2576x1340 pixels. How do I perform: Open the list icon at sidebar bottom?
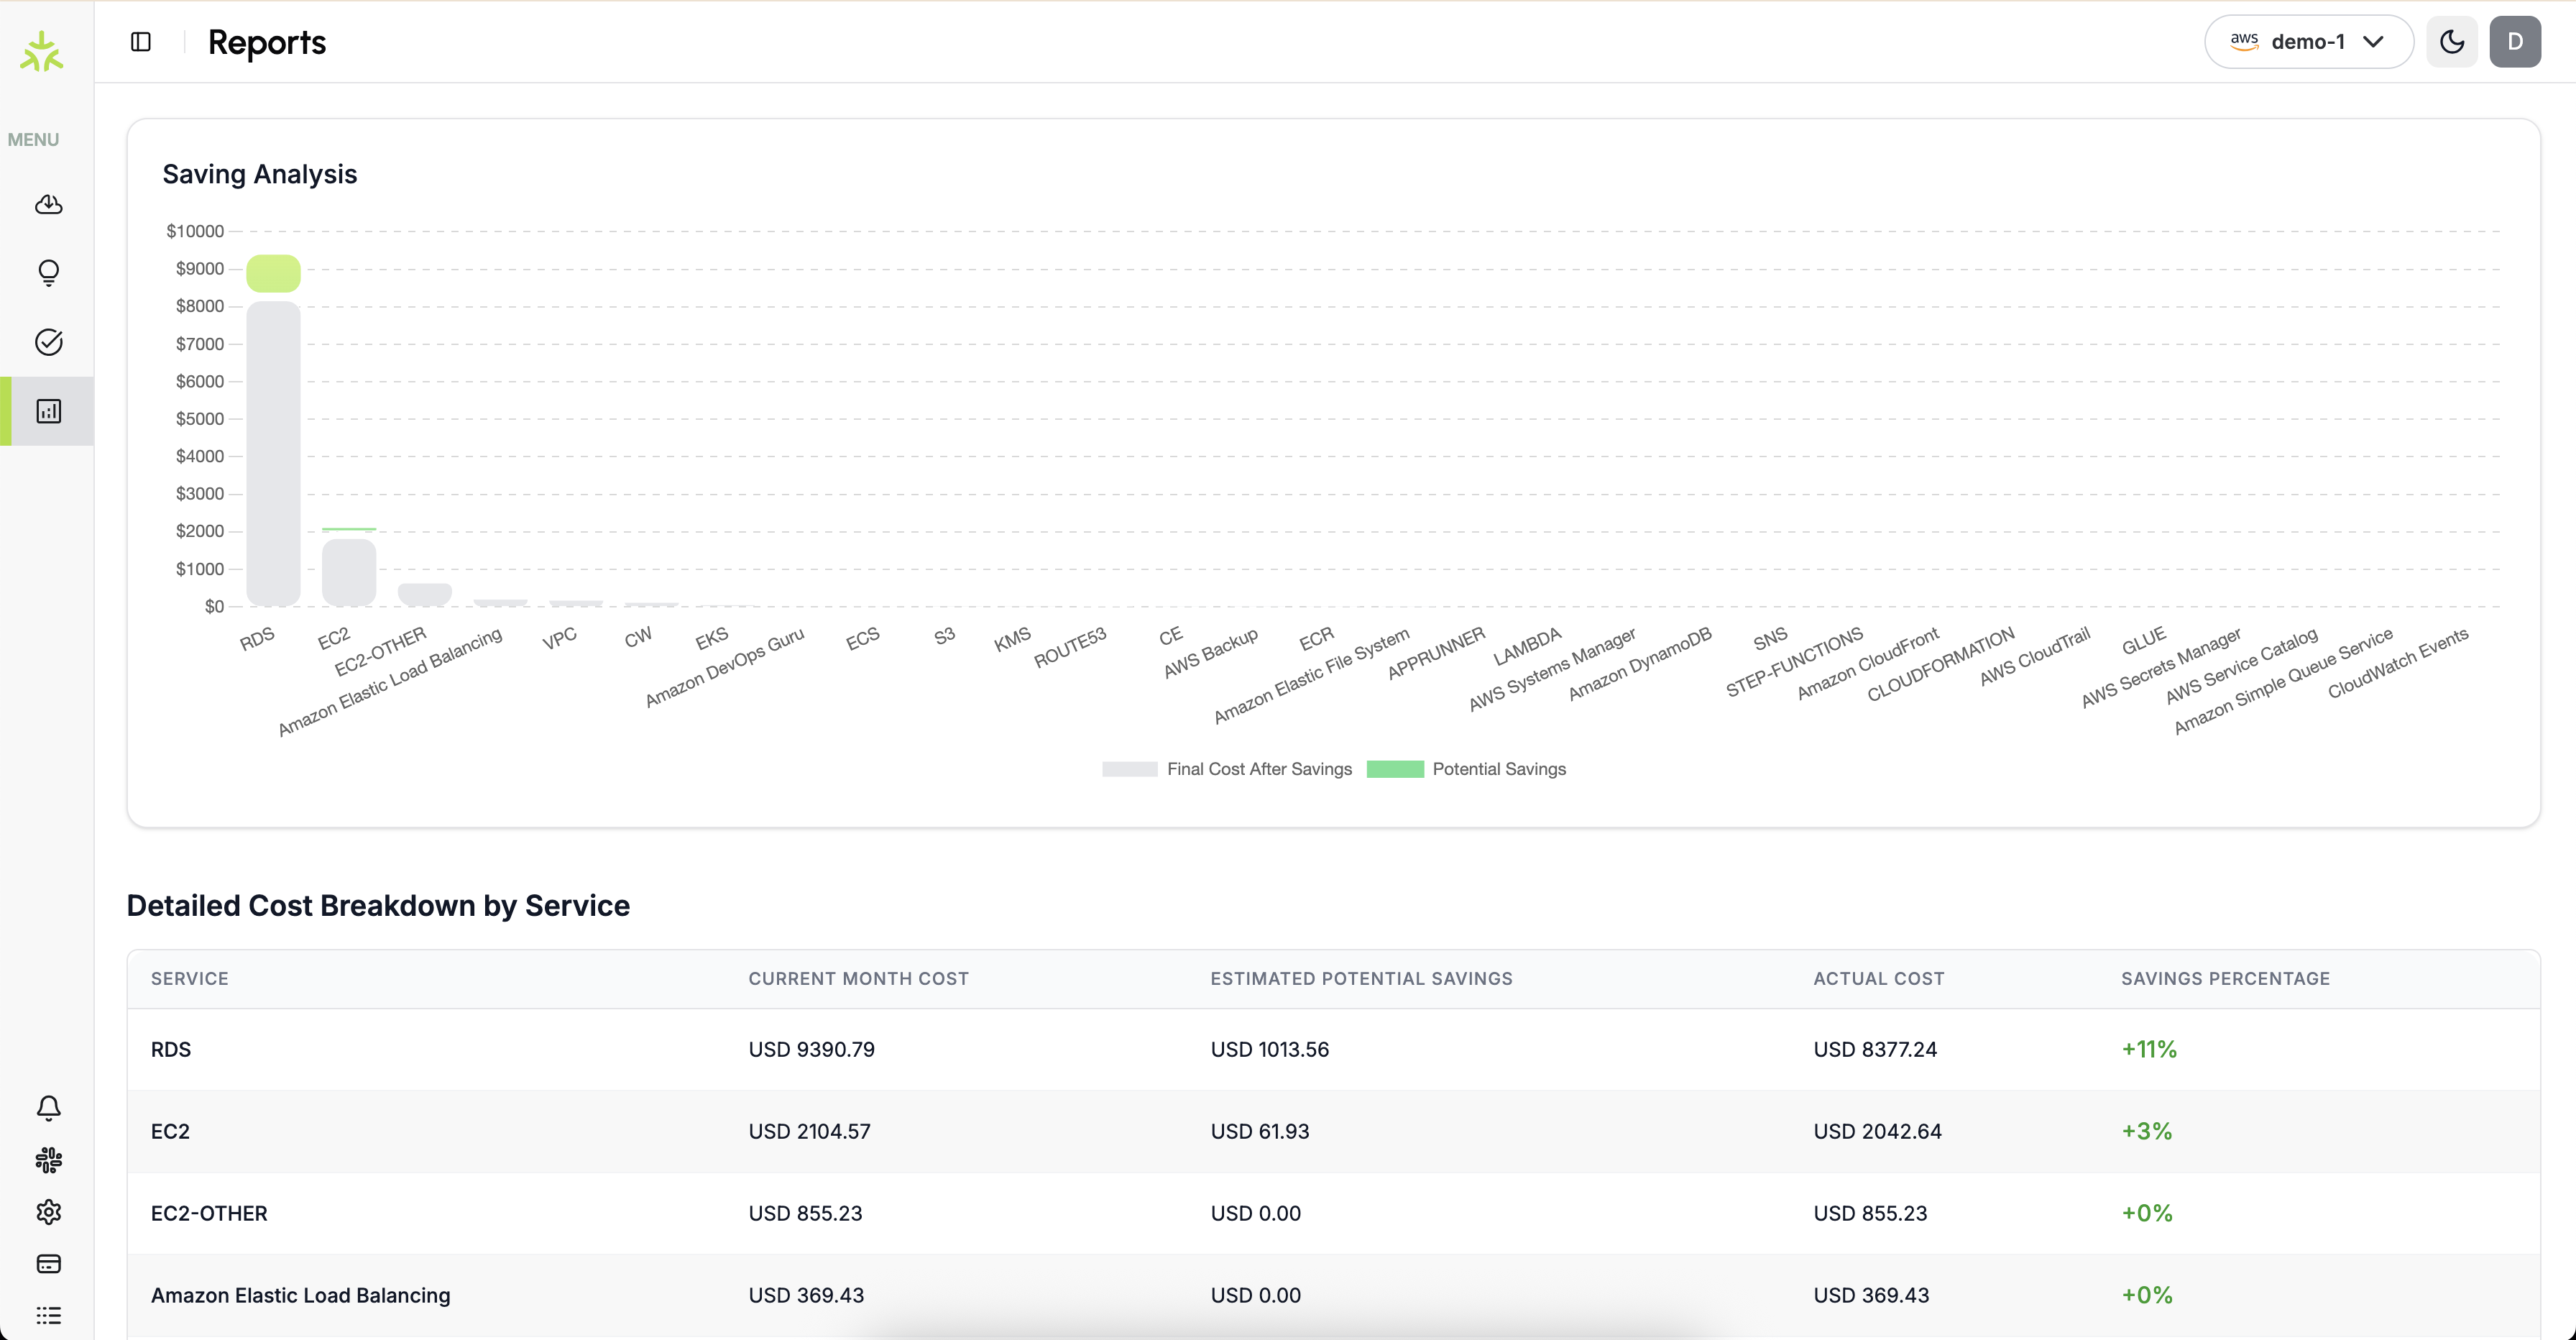click(x=48, y=1315)
